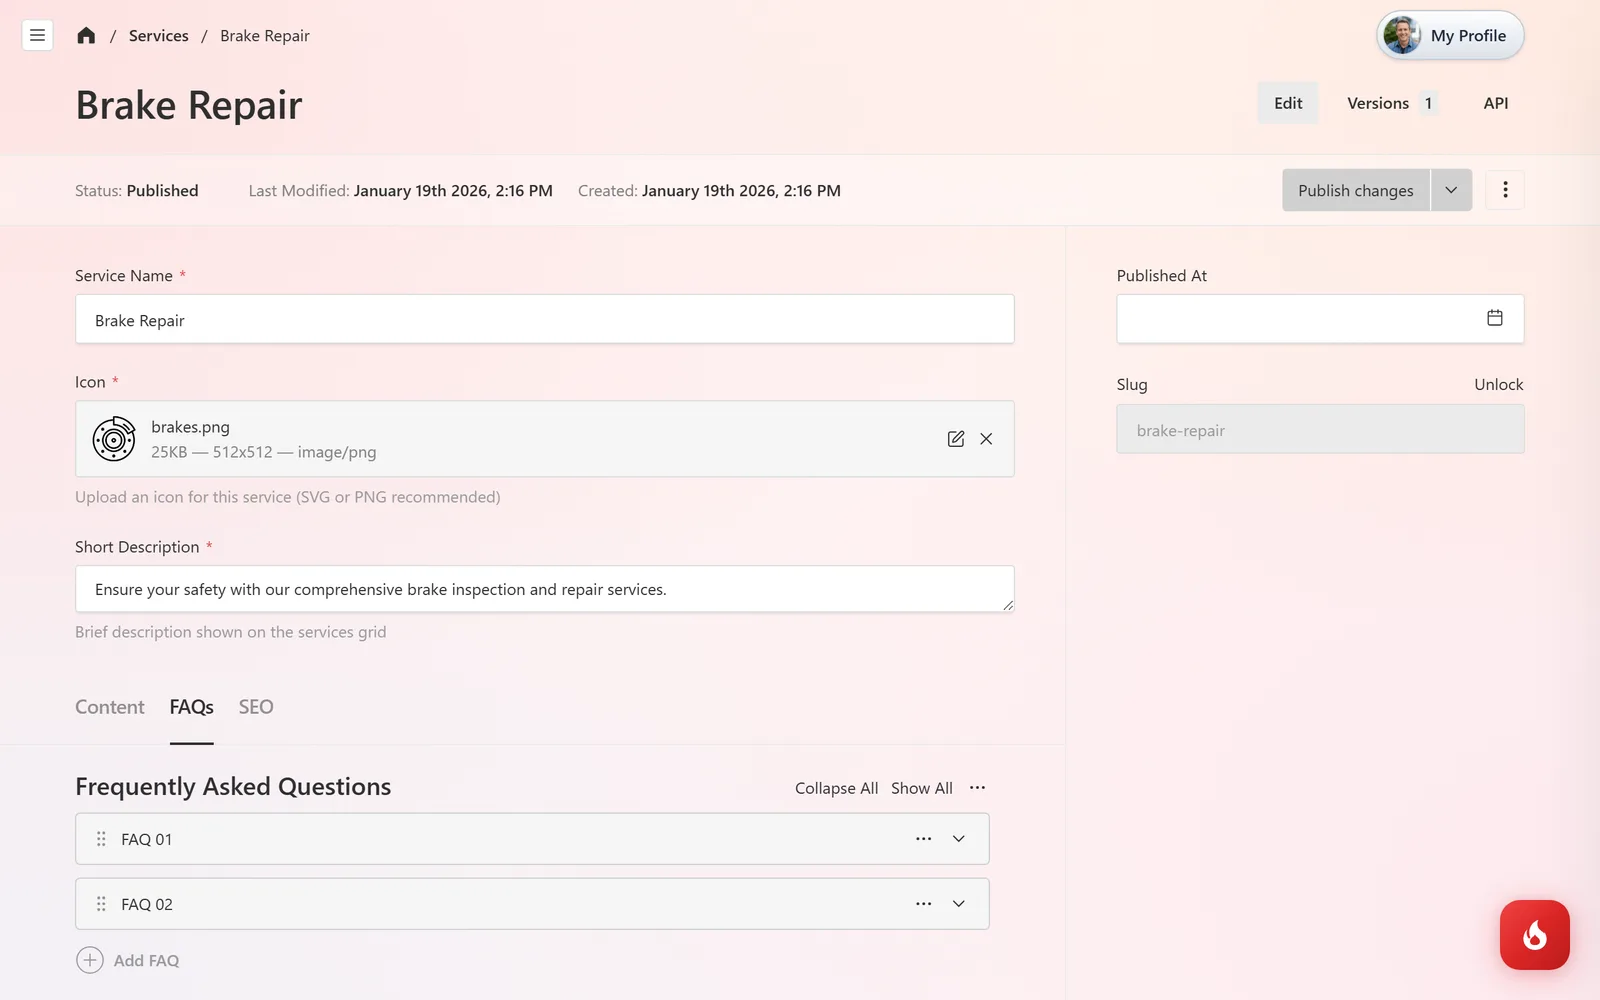Screen dimensions: 1600x1000
Task: Click the Service Name input field
Action: (545, 319)
